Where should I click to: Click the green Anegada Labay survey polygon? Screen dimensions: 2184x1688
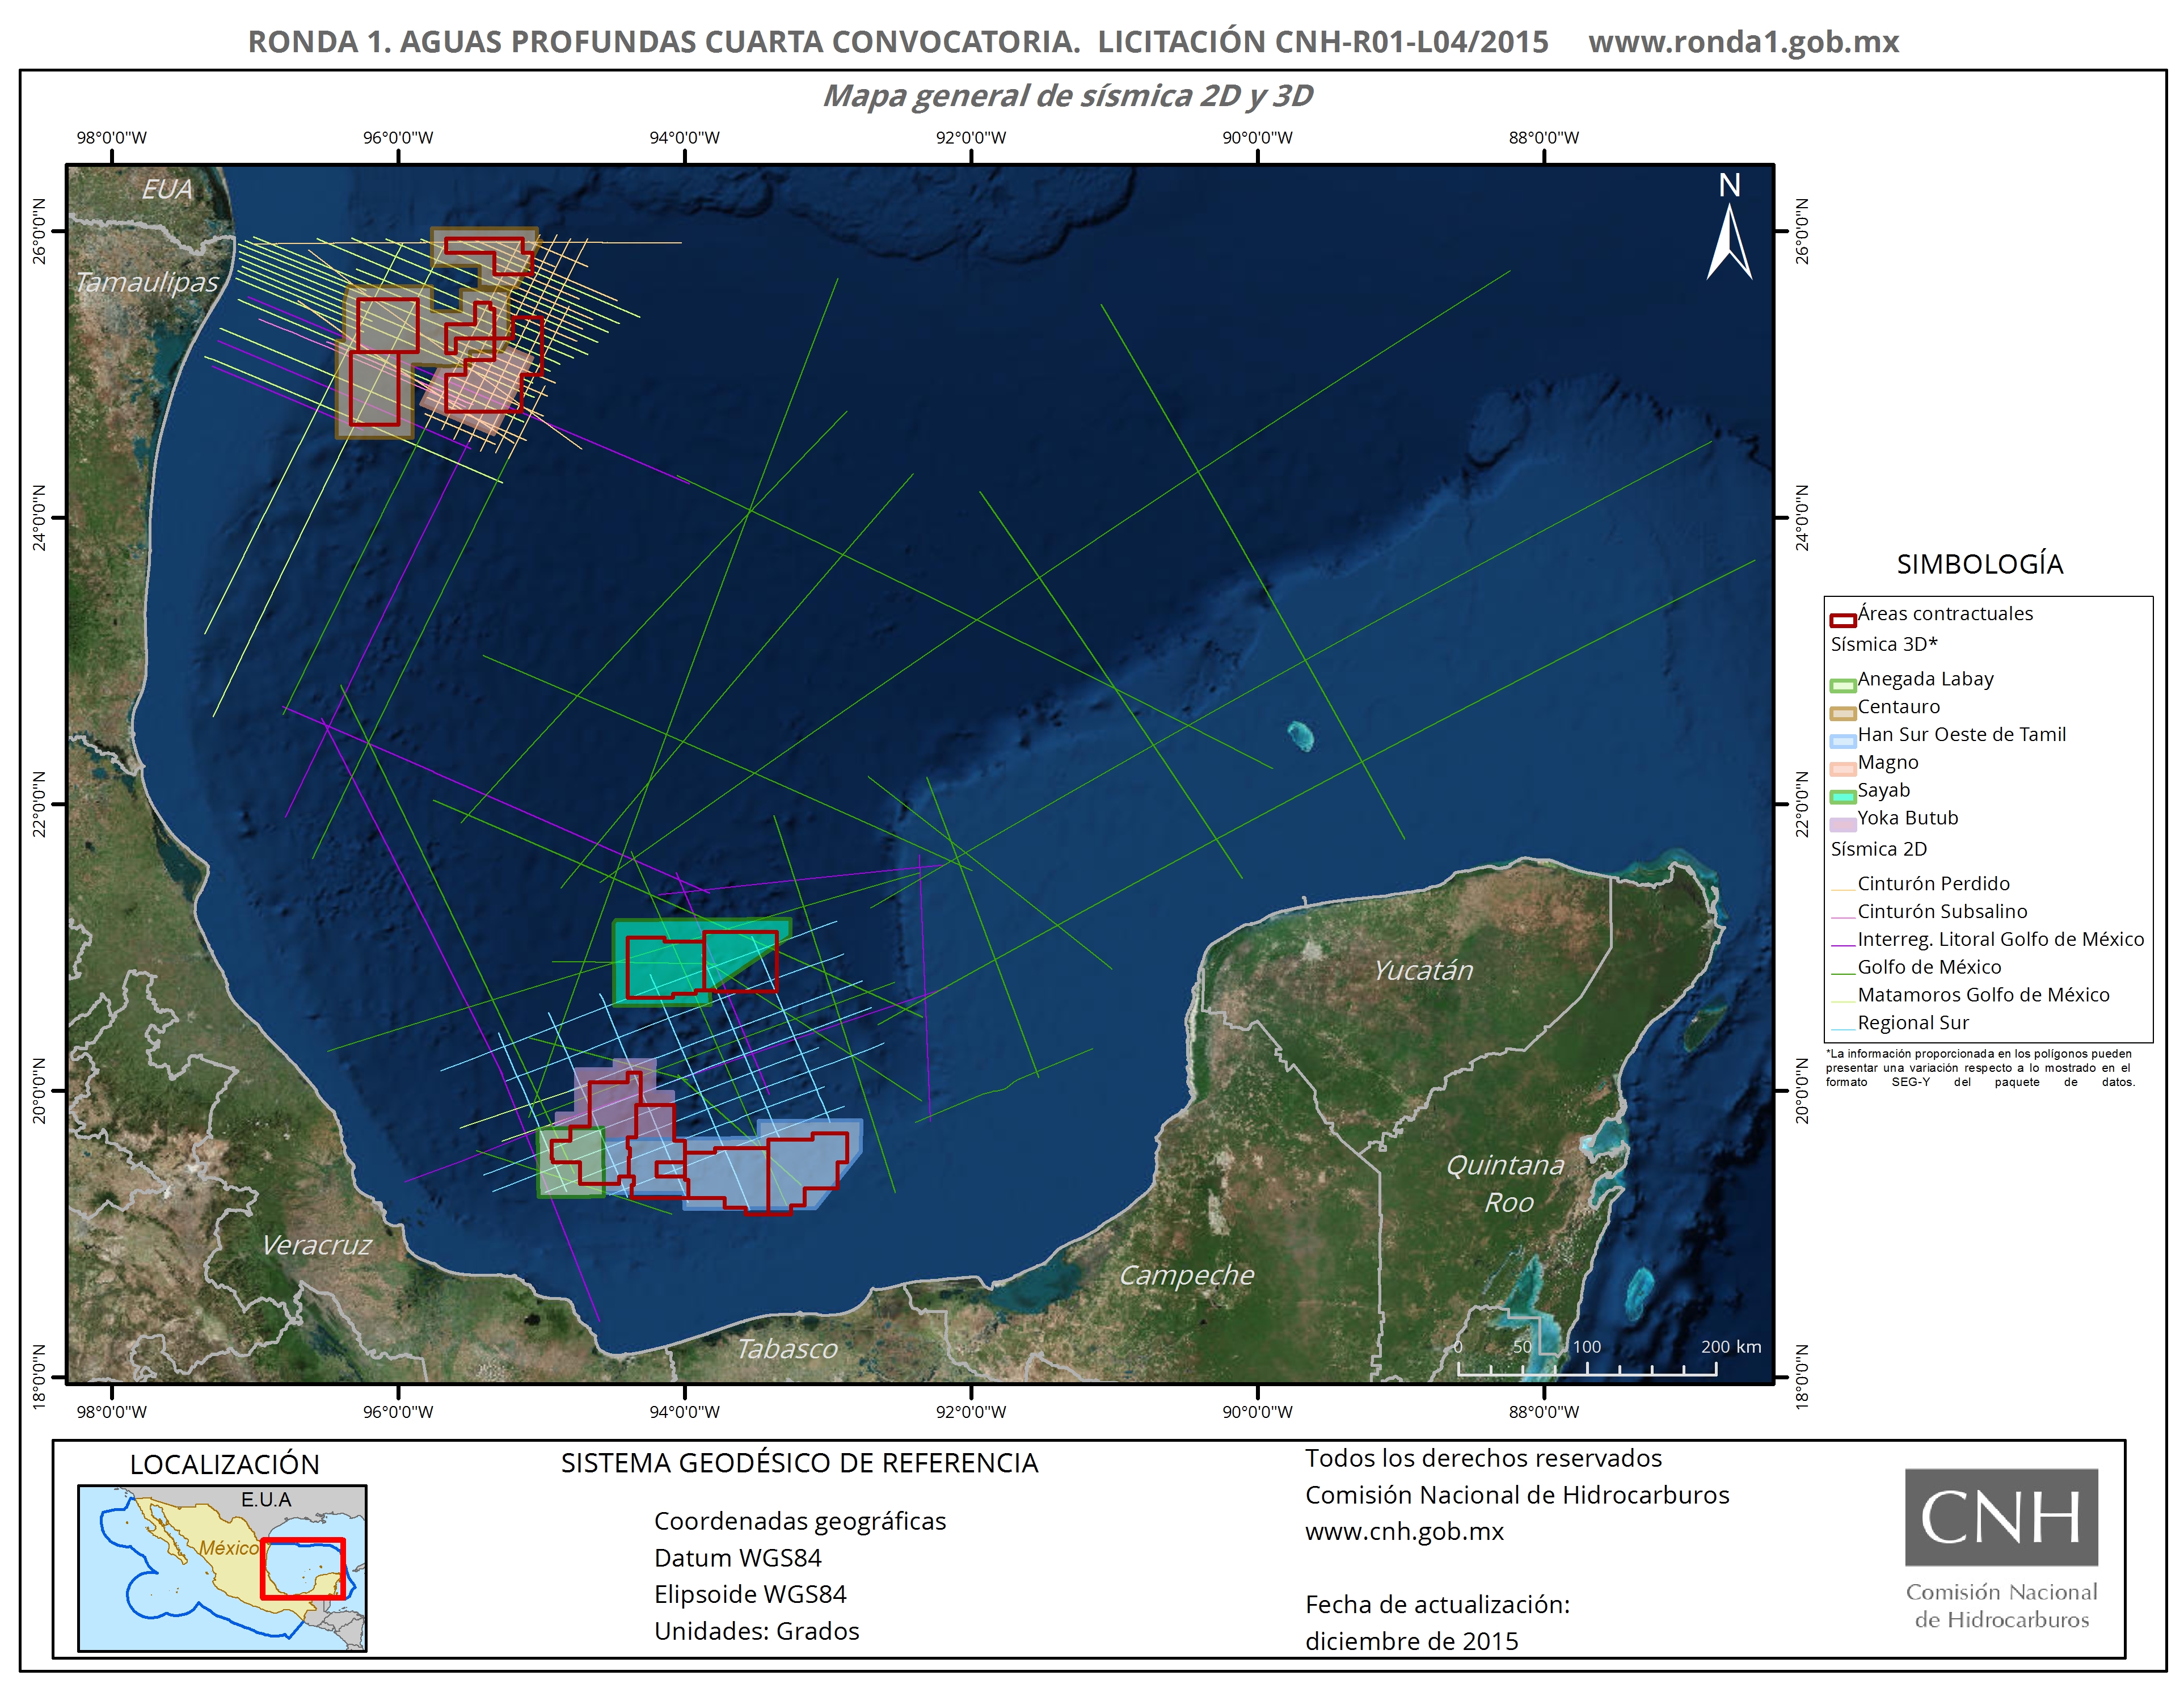pos(571,1162)
